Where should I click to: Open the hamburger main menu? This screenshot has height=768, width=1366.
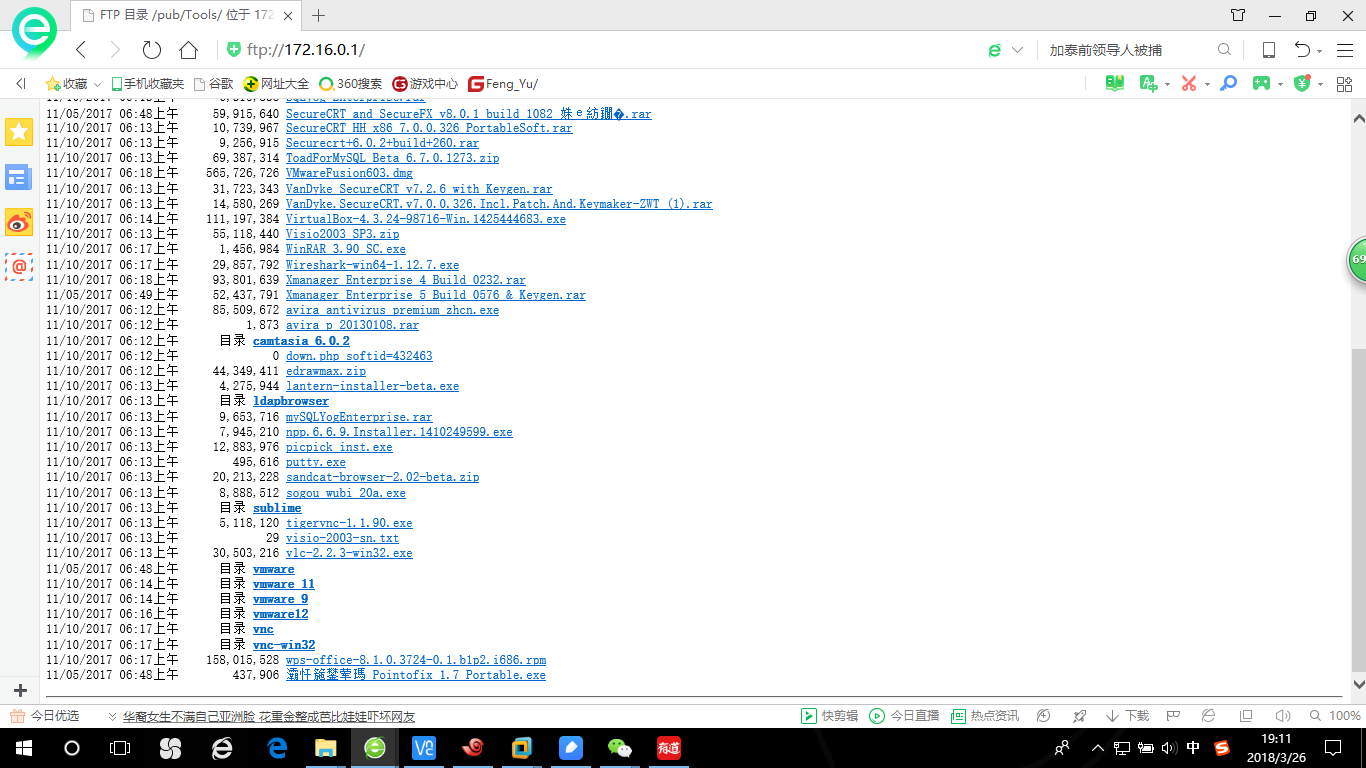coord(1343,50)
